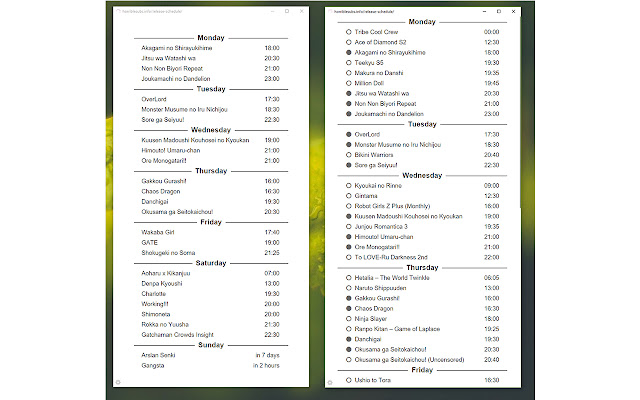Enable Okusama ga Seitokaichou! (Uncensored) circle
This screenshot has height=400, width=640.
pyautogui.click(x=349, y=360)
